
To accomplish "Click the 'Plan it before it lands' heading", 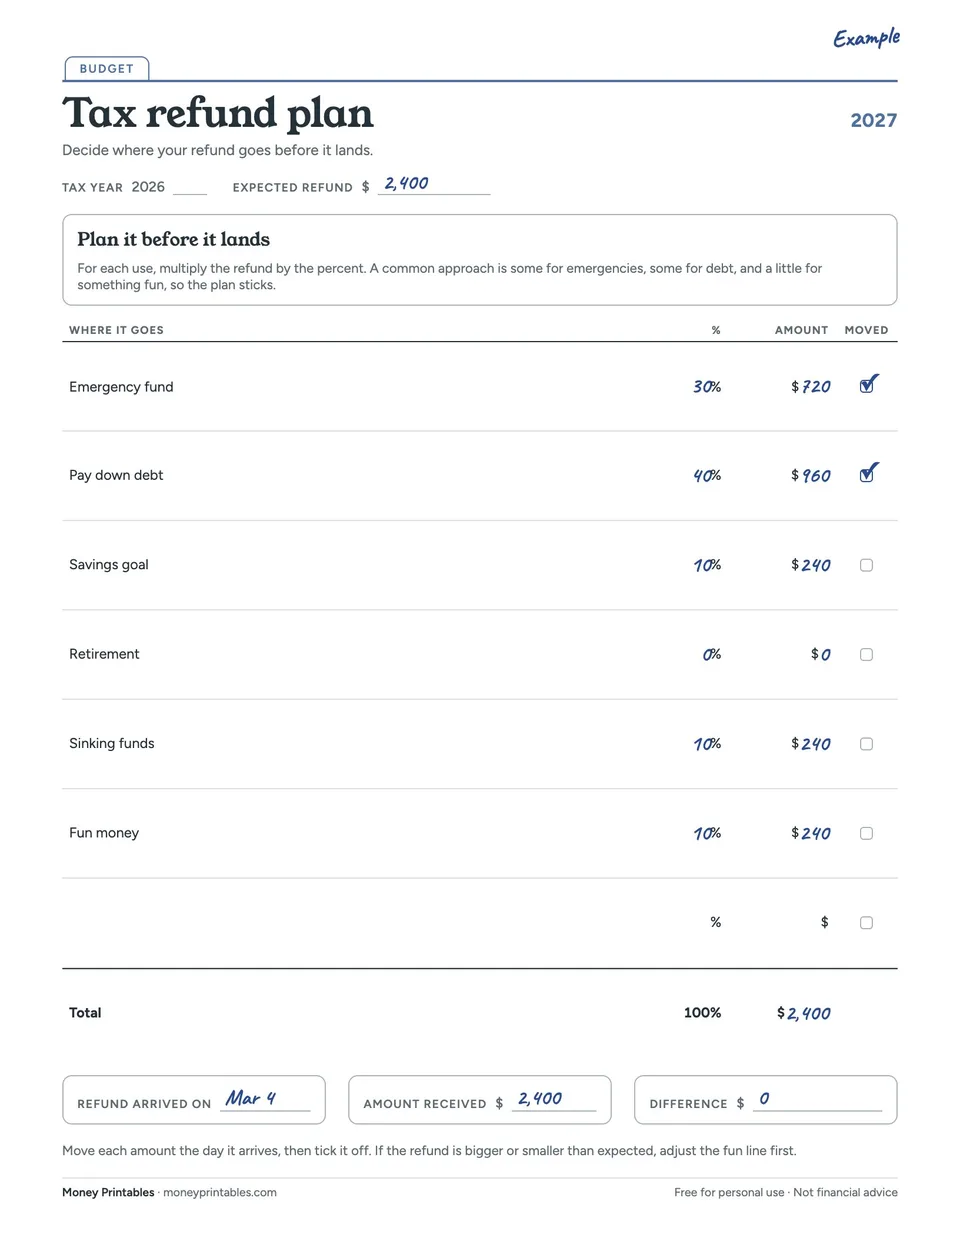I will pos(174,239).
